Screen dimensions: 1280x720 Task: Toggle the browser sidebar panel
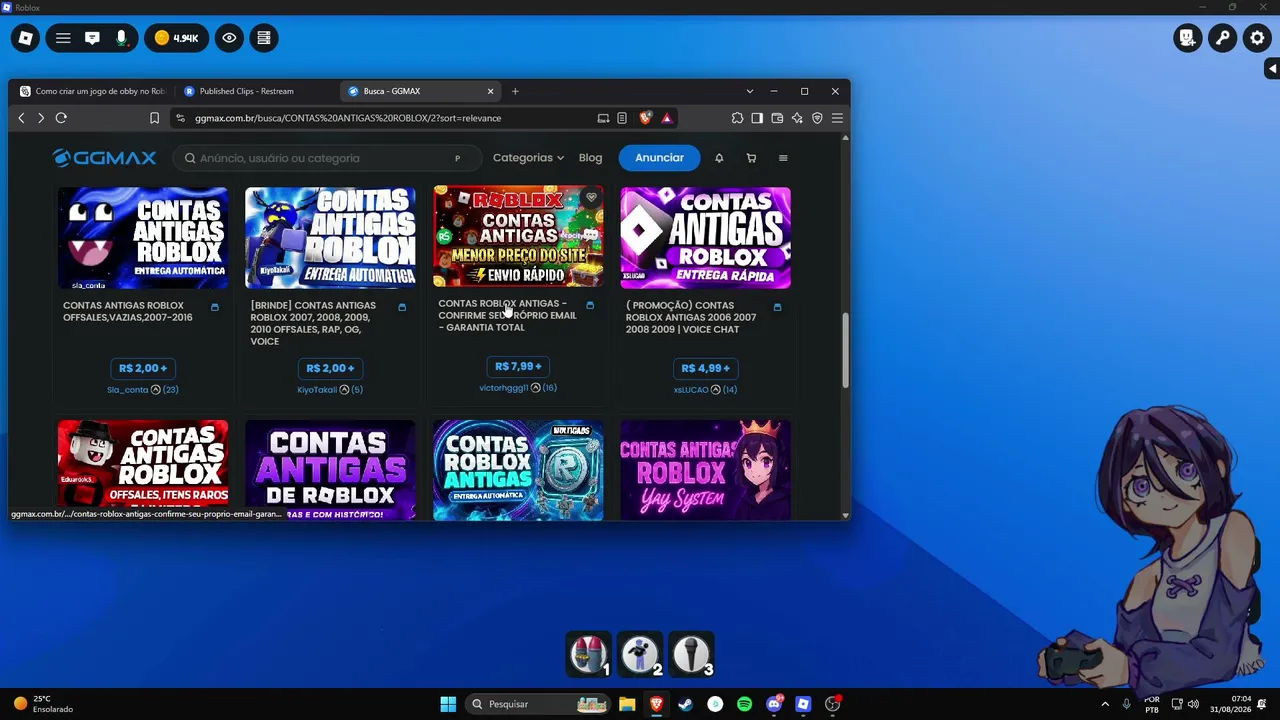coord(757,118)
